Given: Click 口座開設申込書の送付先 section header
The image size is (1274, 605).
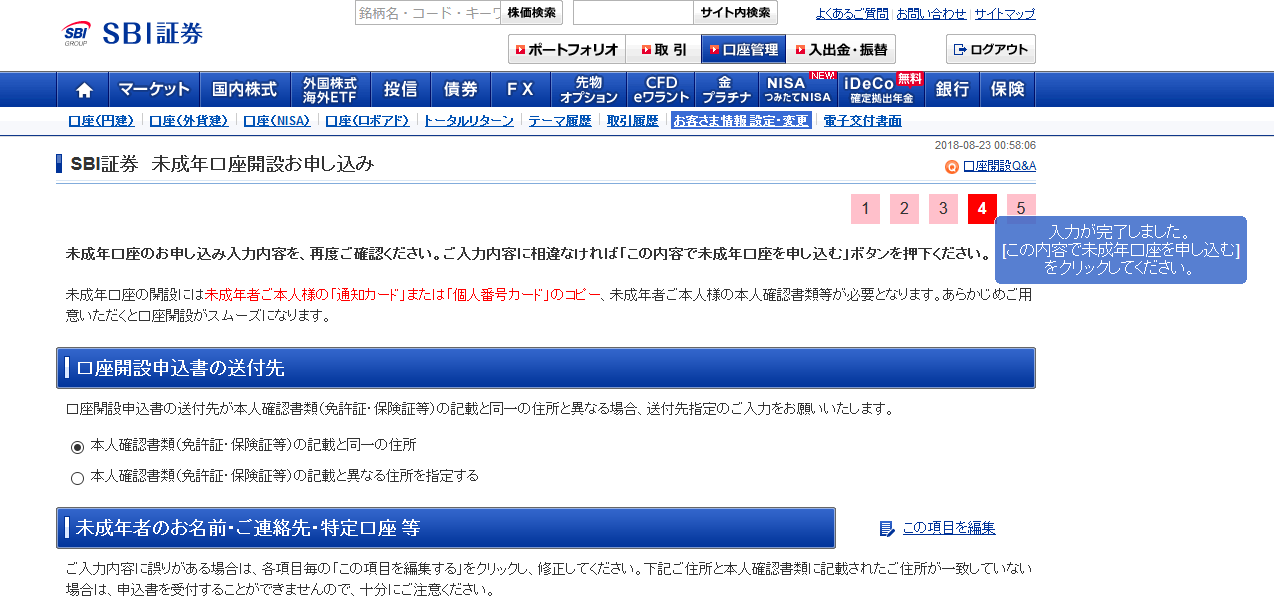Looking at the screenshot, I should (x=546, y=368).
